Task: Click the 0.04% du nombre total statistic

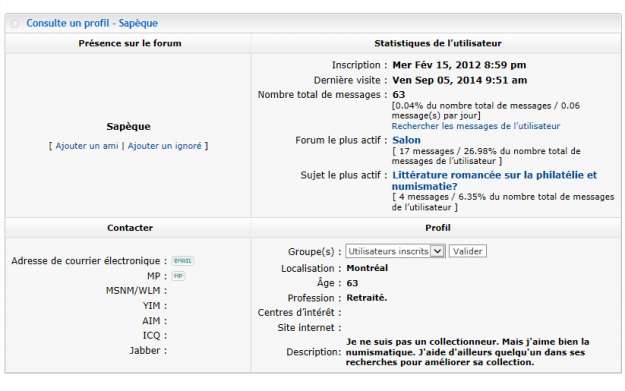Action: (x=486, y=111)
